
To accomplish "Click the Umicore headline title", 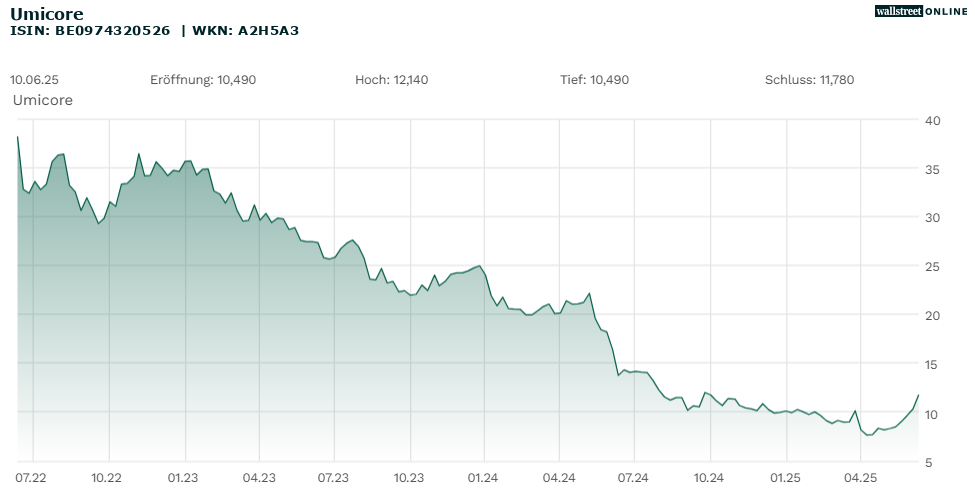I will [47, 14].
